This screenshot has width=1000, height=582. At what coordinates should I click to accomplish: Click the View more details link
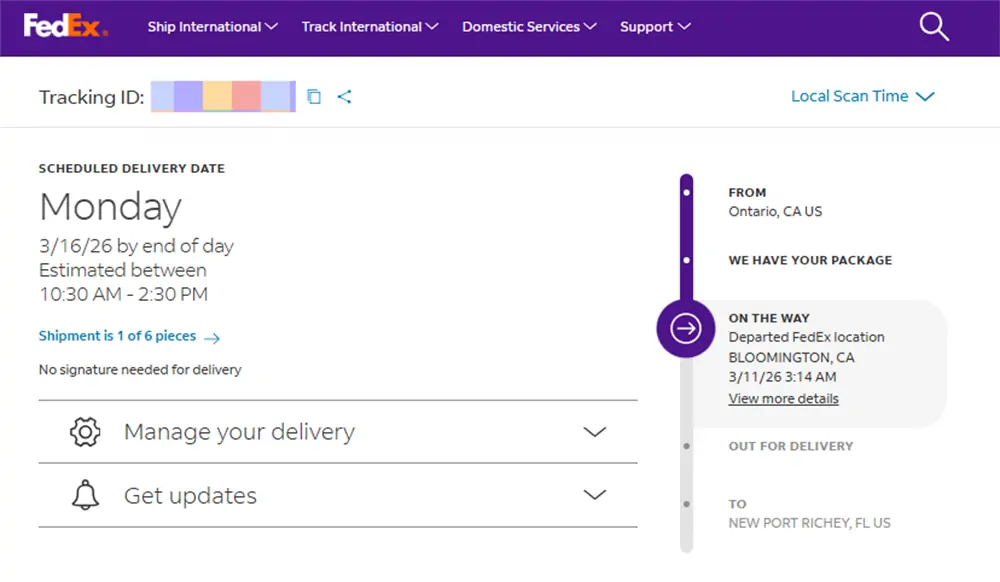tap(783, 399)
